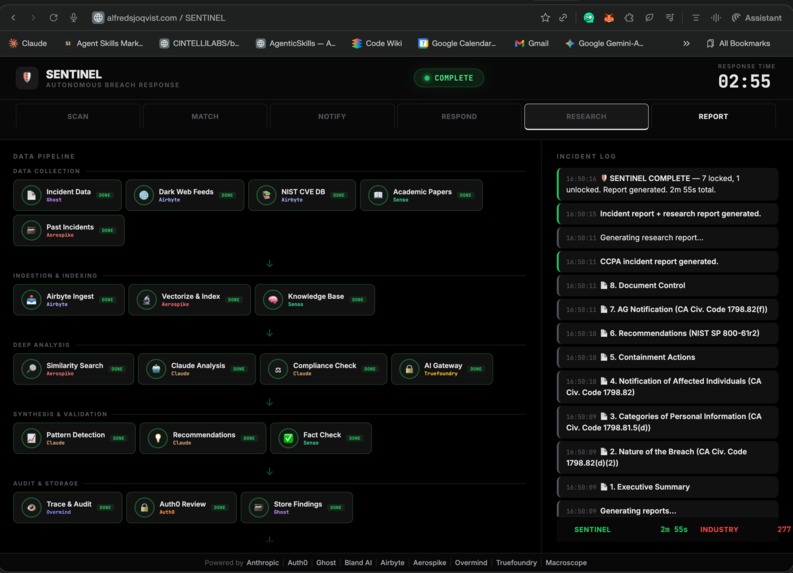
Task: Click the Pattern Detection chart icon
Action: [x=31, y=438]
